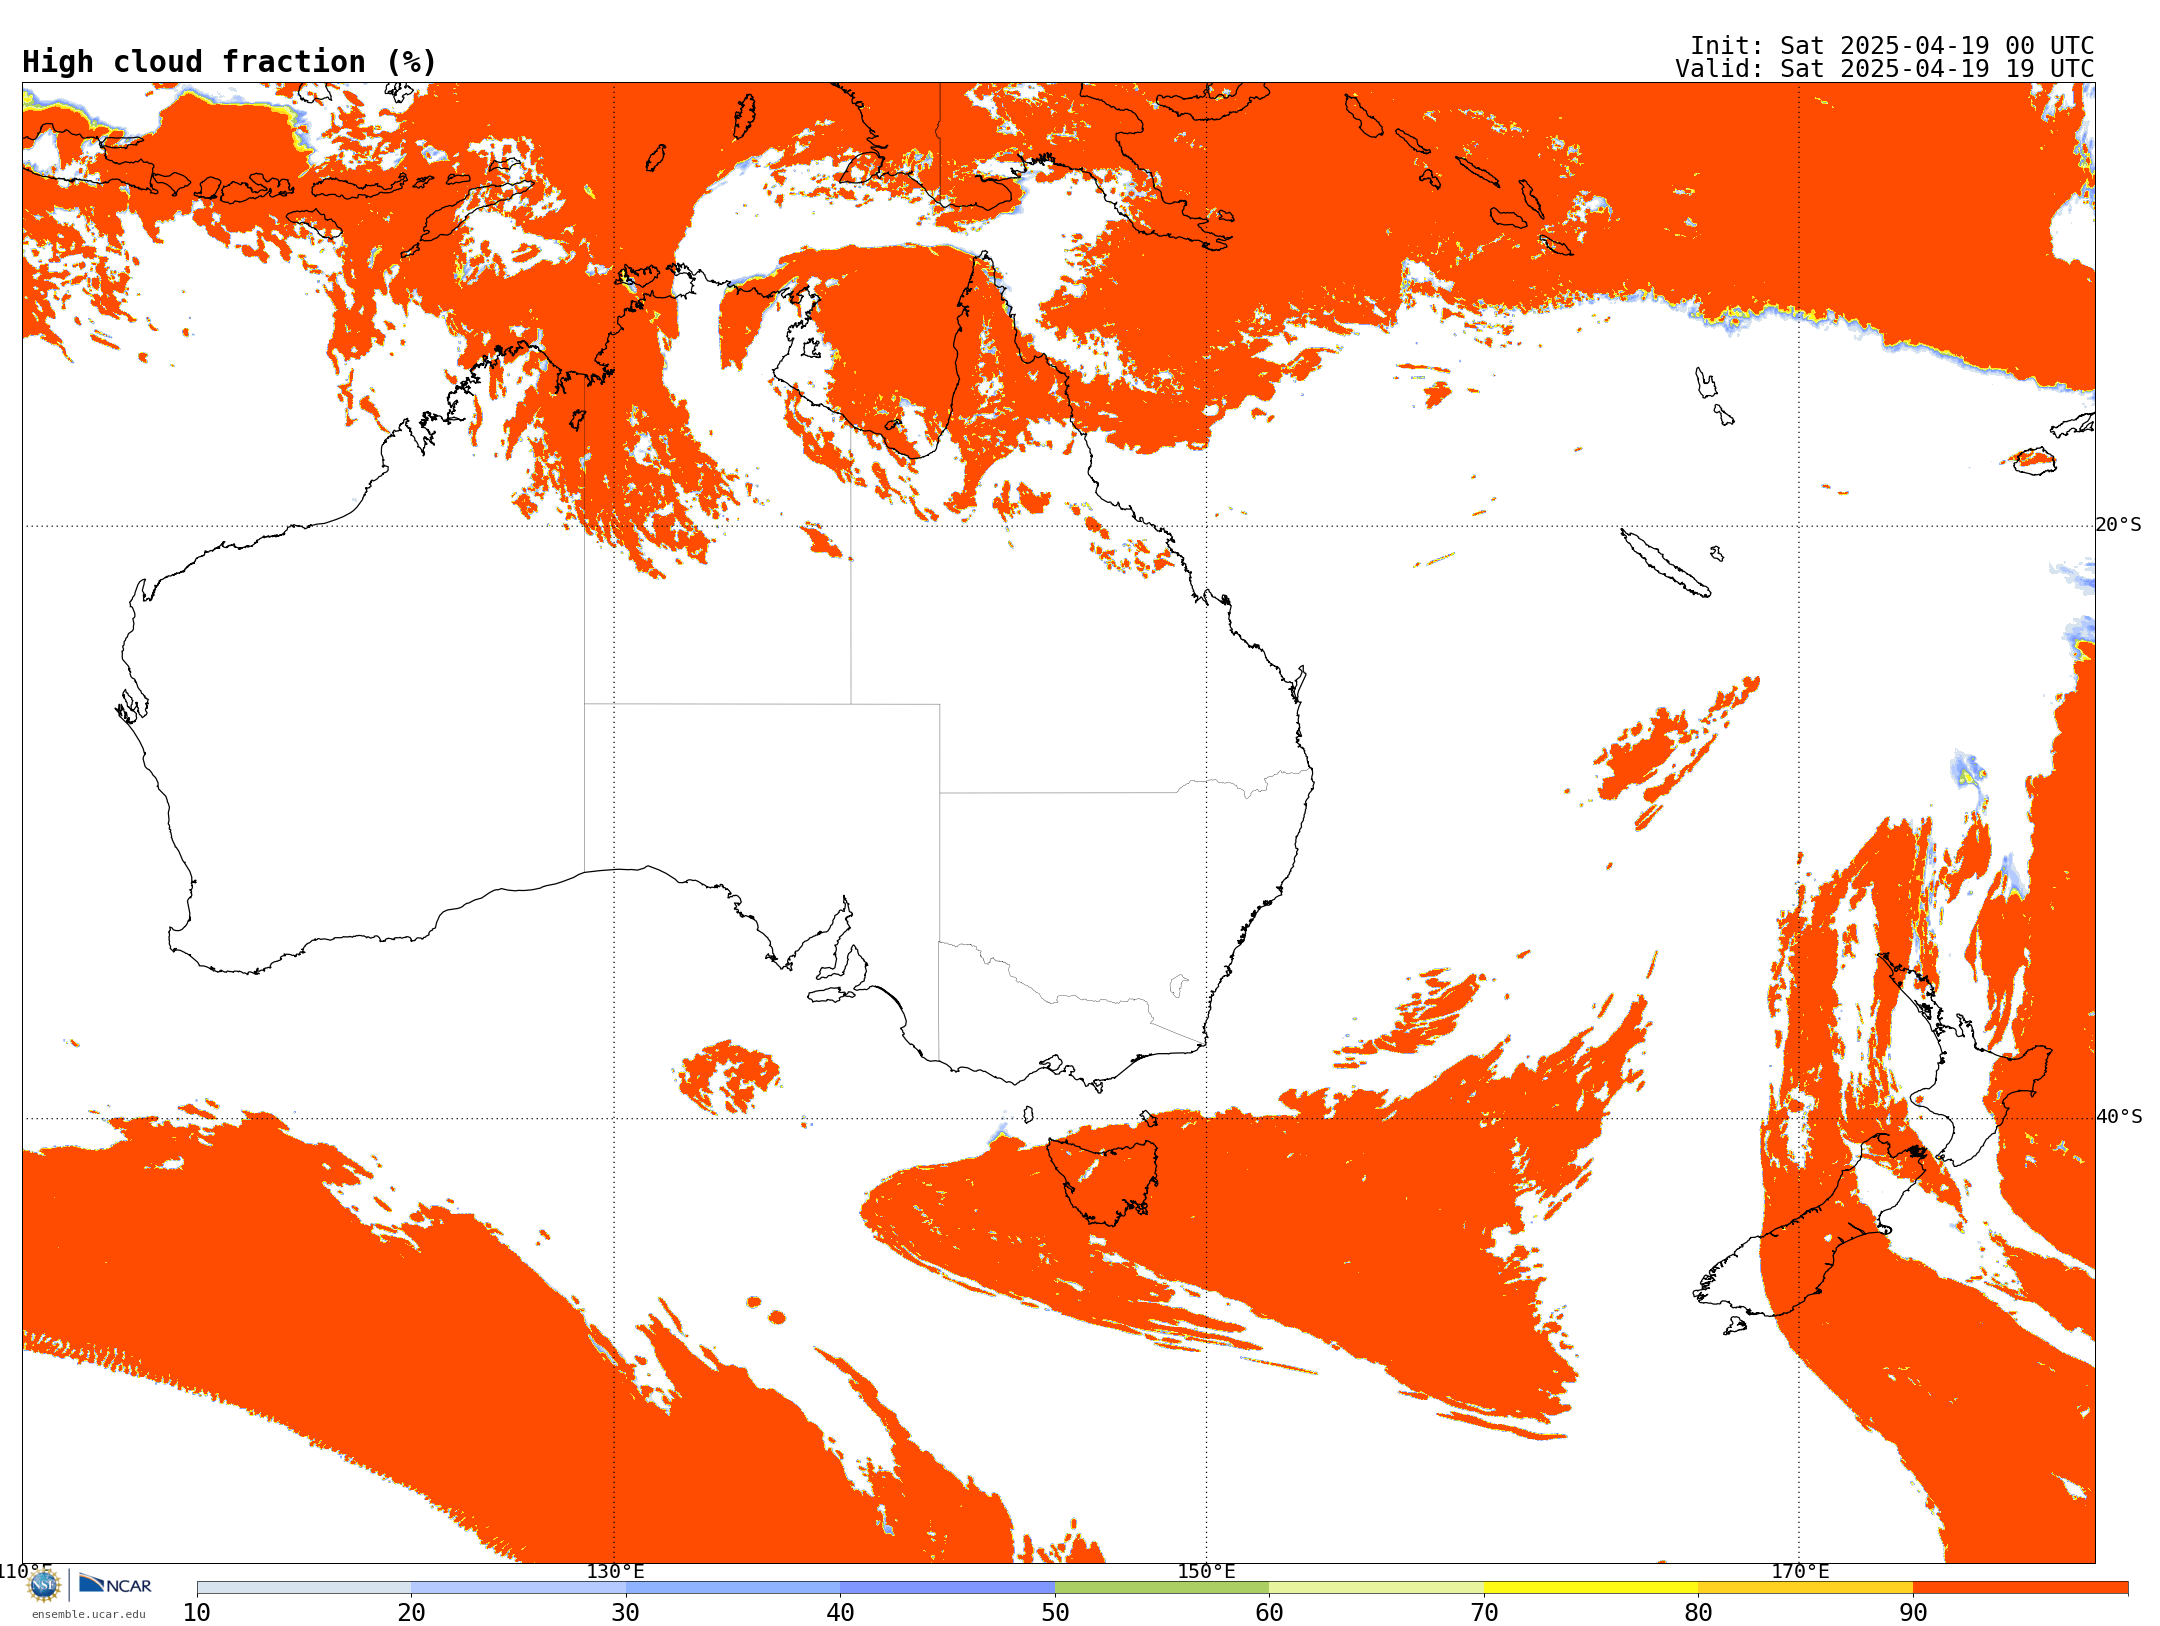This screenshot has height=1626, width=2160.
Task: Pick the 50–60 green colorbar segment
Action: click(1162, 1588)
